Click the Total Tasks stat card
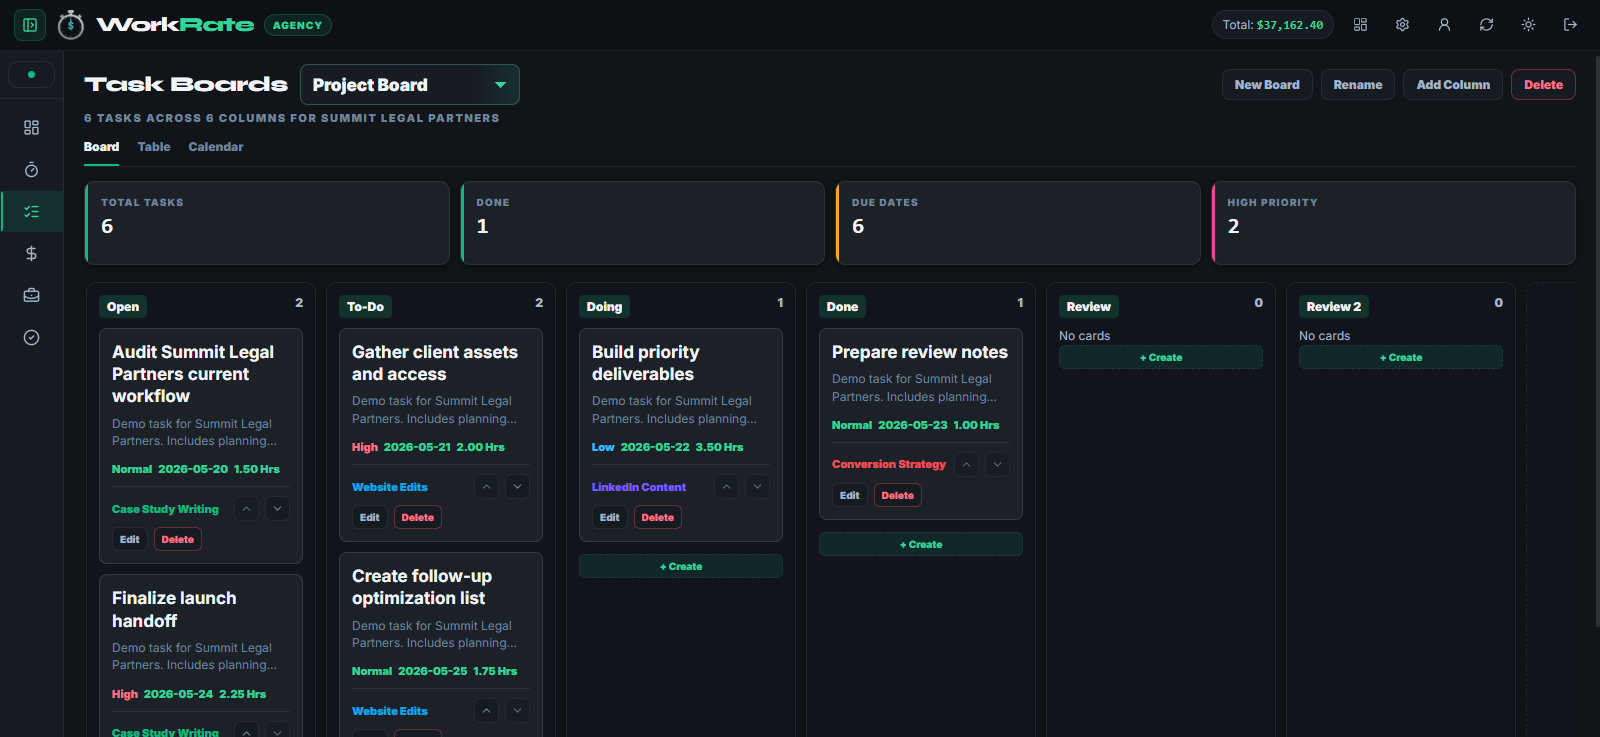Viewport: 1600px width, 737px height. click(267, 223)
